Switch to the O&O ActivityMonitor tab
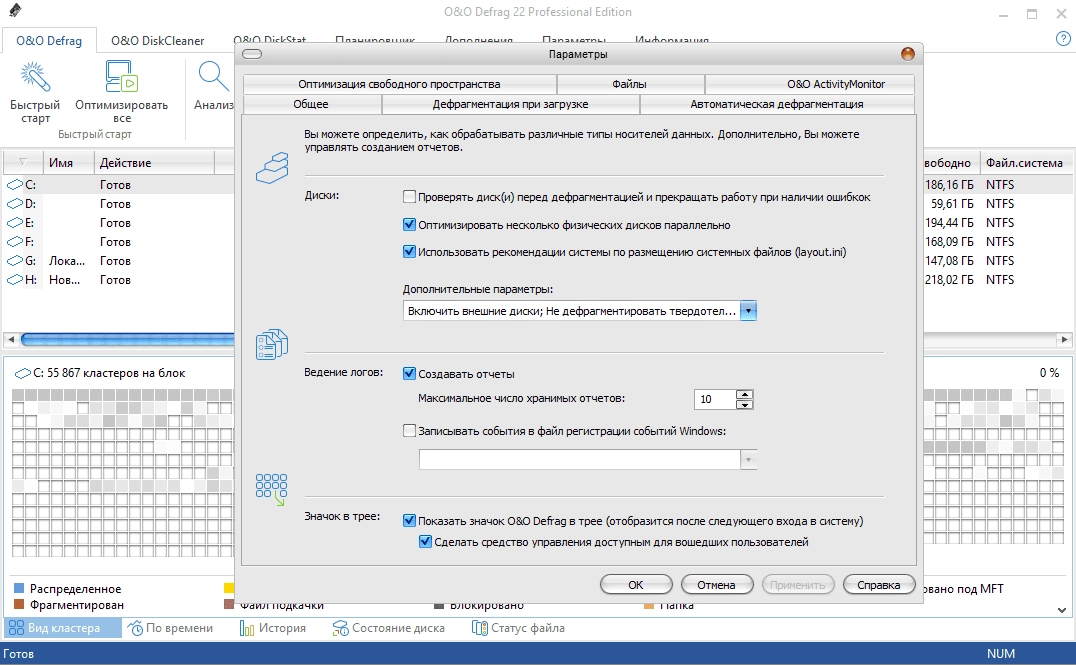 [810, 84]
